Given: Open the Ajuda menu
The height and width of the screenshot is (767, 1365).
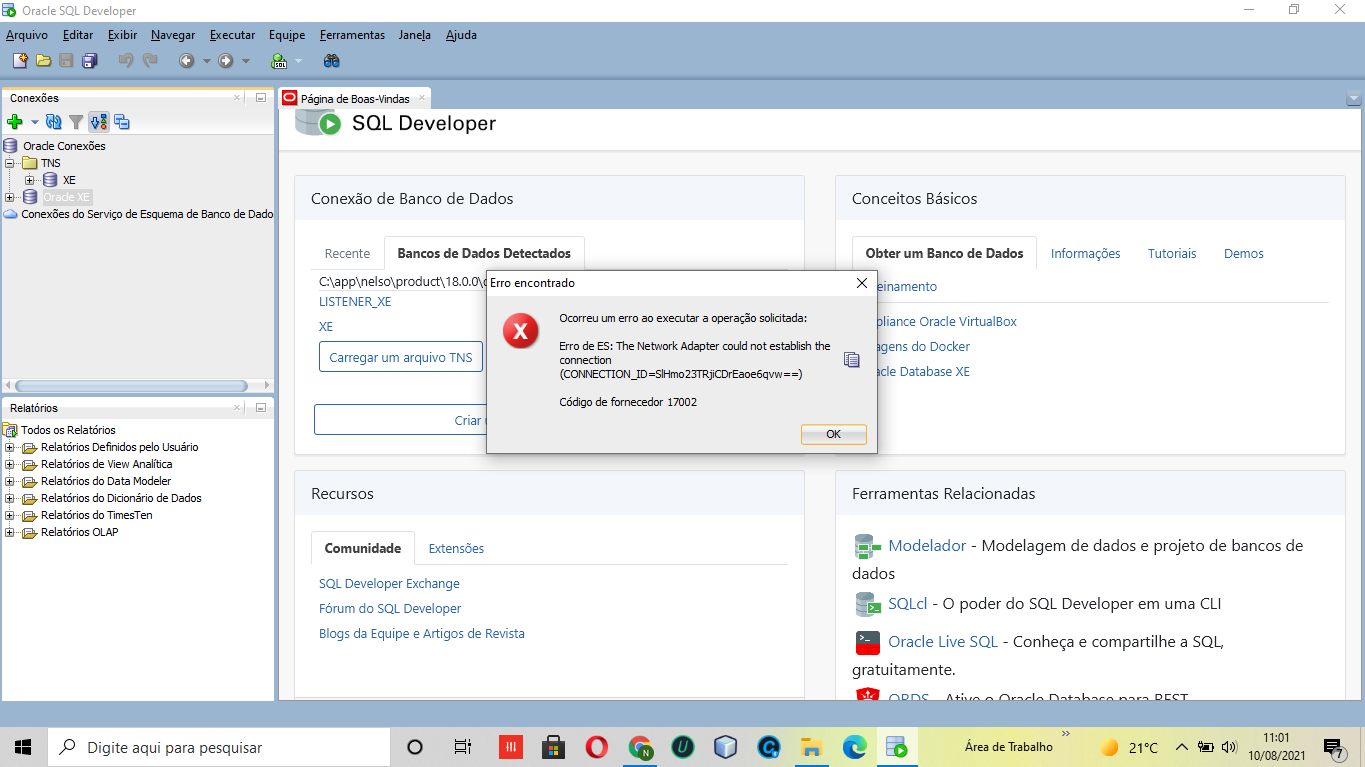Looking at the screenshot, I should [461, 35].
